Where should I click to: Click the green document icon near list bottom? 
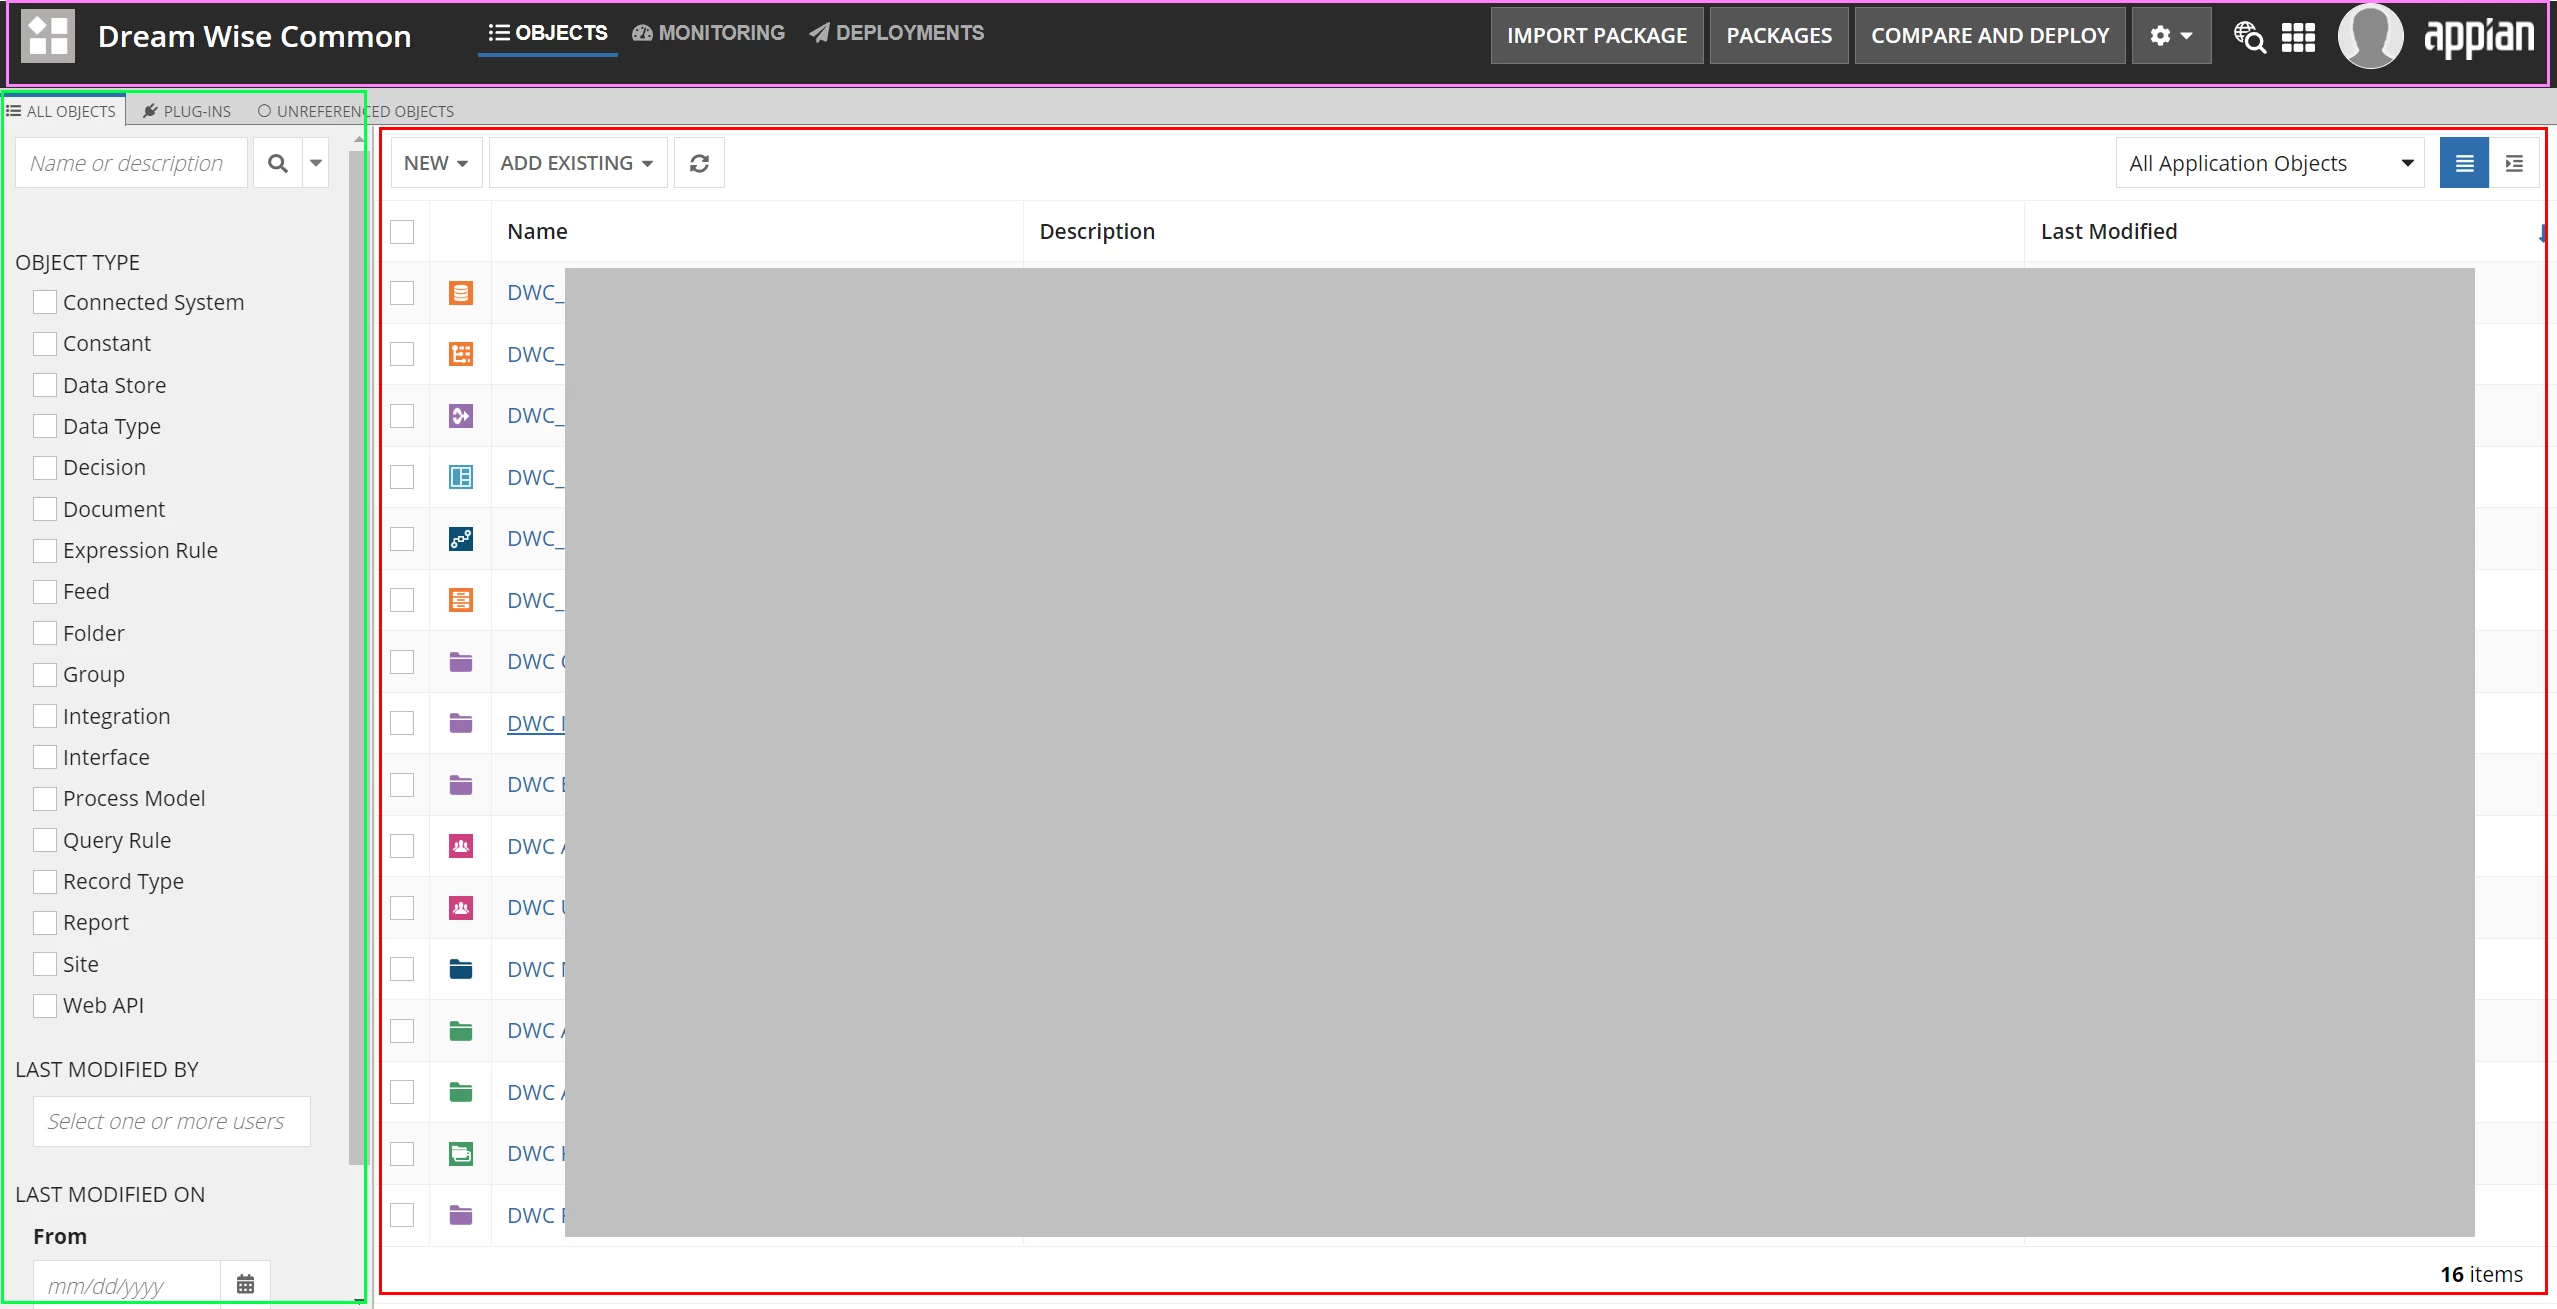point(461,1154)
